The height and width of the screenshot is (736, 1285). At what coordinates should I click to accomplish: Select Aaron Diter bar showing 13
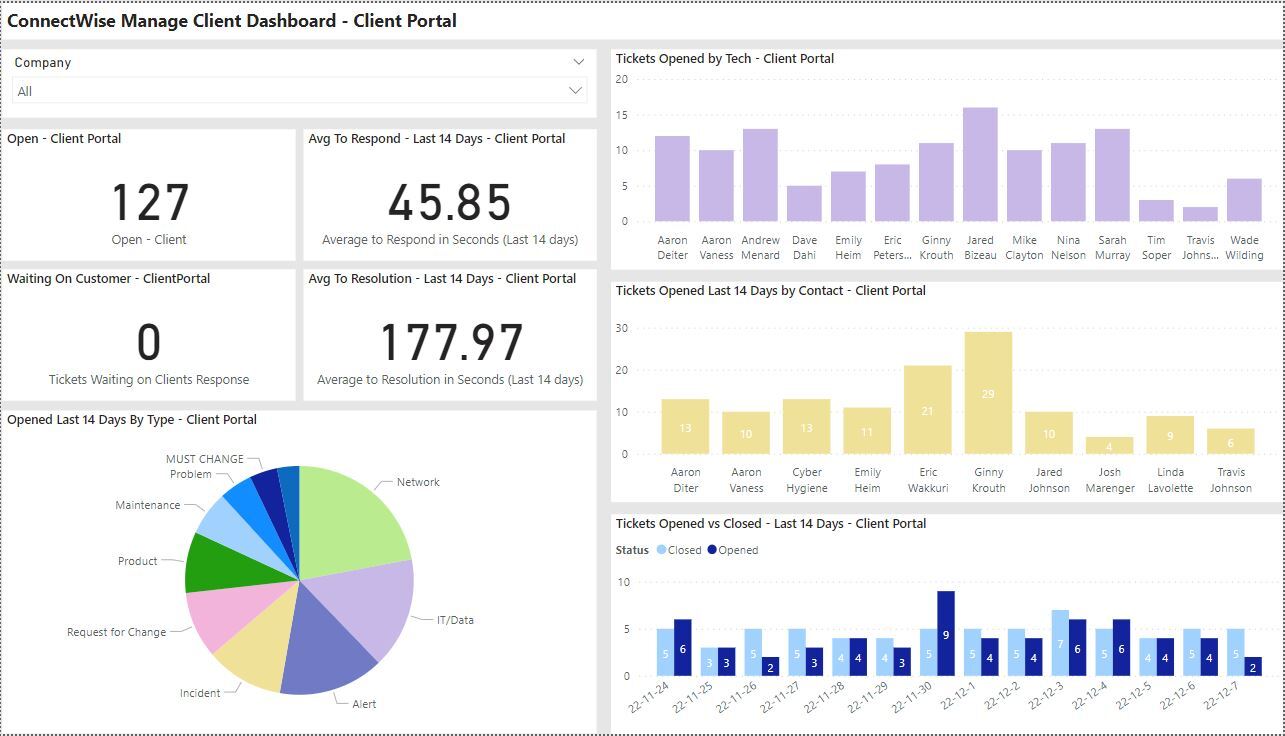click(x=685, y=427)
